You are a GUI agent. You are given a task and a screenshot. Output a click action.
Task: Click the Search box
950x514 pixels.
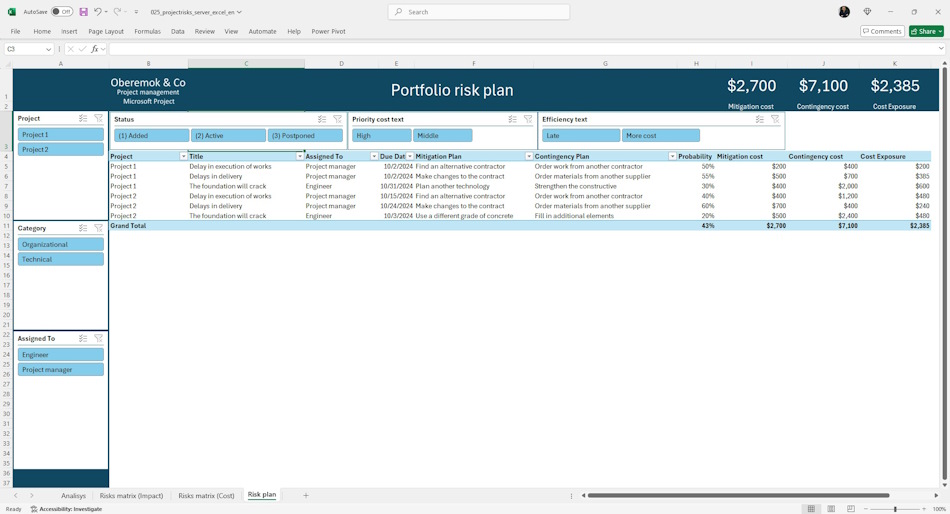click(479, 12)
